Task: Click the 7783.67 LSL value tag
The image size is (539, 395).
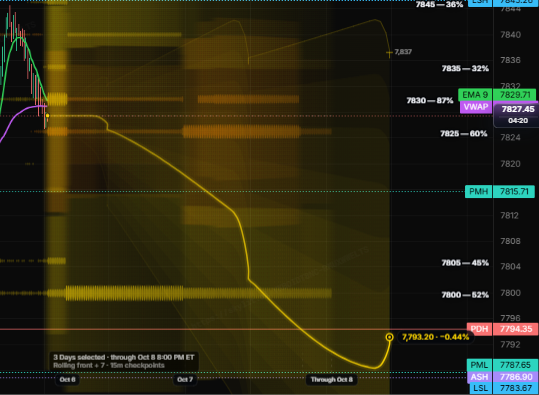Action: pyautogui.click(x=516, y=388)
